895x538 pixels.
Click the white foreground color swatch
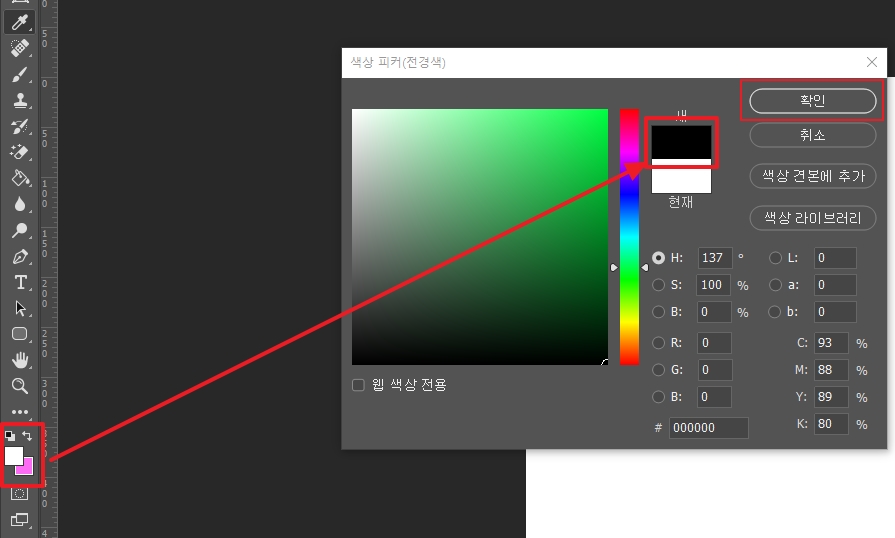point(14,455)
